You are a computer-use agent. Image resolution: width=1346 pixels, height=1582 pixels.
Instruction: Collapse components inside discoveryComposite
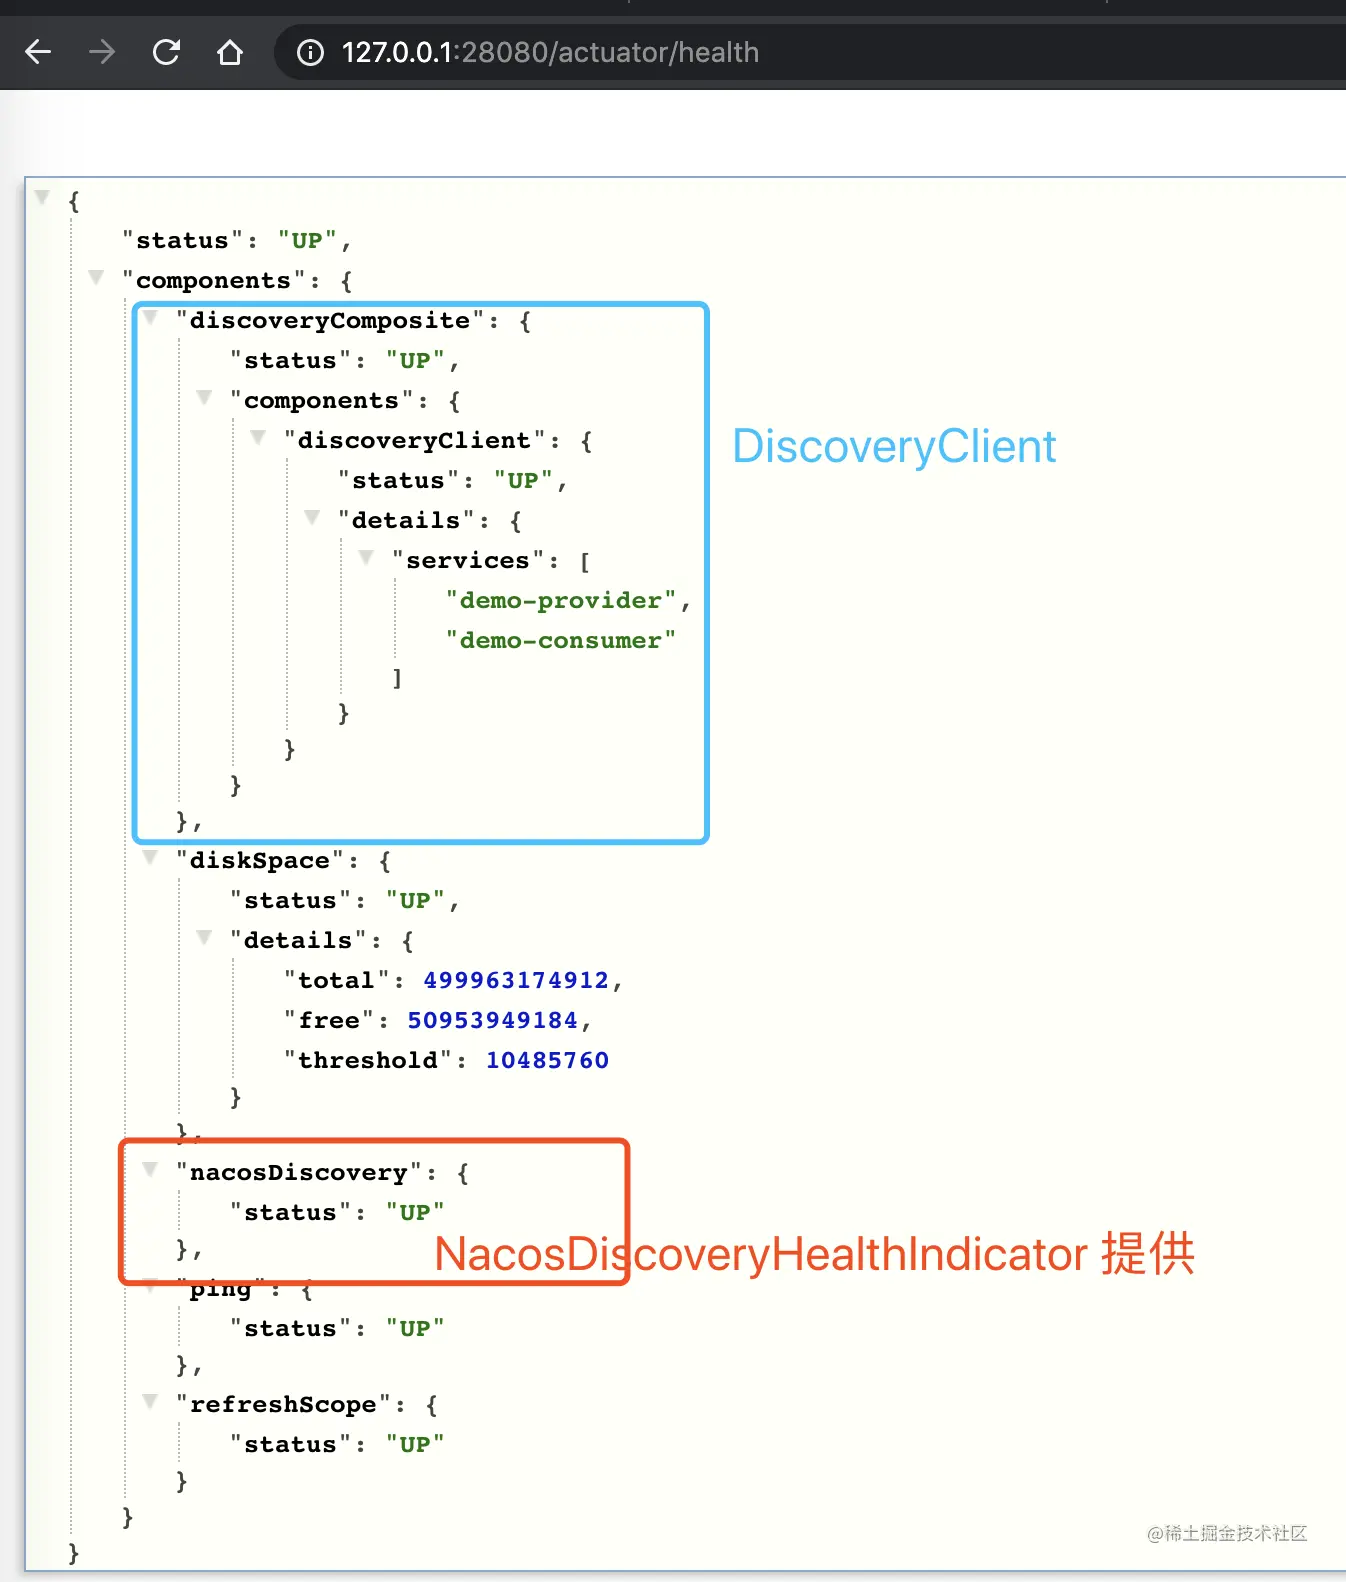pos(204,397)
